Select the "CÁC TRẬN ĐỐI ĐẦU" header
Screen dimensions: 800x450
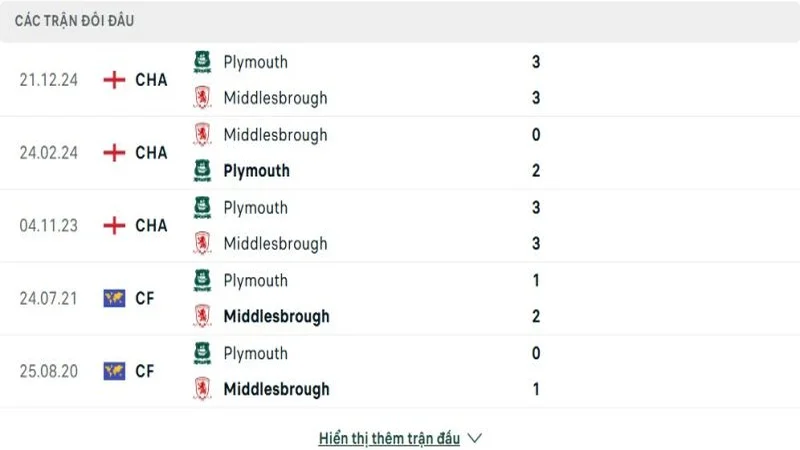[75, 20]
